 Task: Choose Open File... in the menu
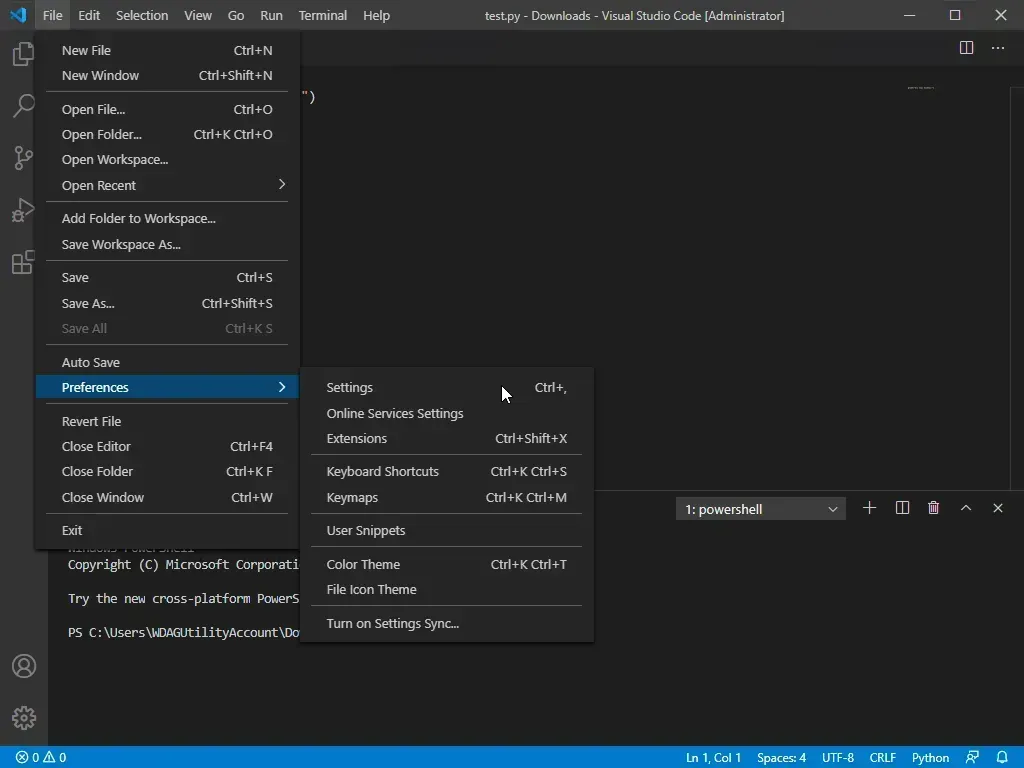(x=167, y=109)
